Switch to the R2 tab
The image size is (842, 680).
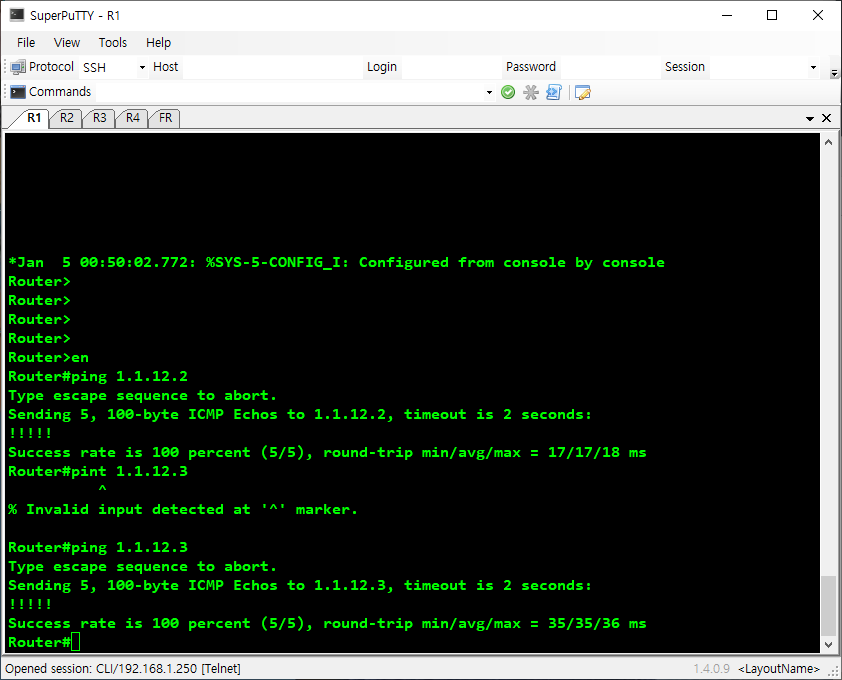[67, 118]
